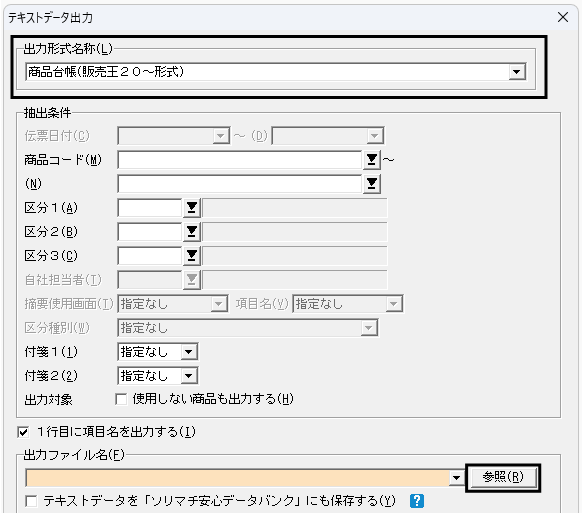
Task: Expand the 出力形式名称 dropdown list
Action: click(x=516, y=72)
